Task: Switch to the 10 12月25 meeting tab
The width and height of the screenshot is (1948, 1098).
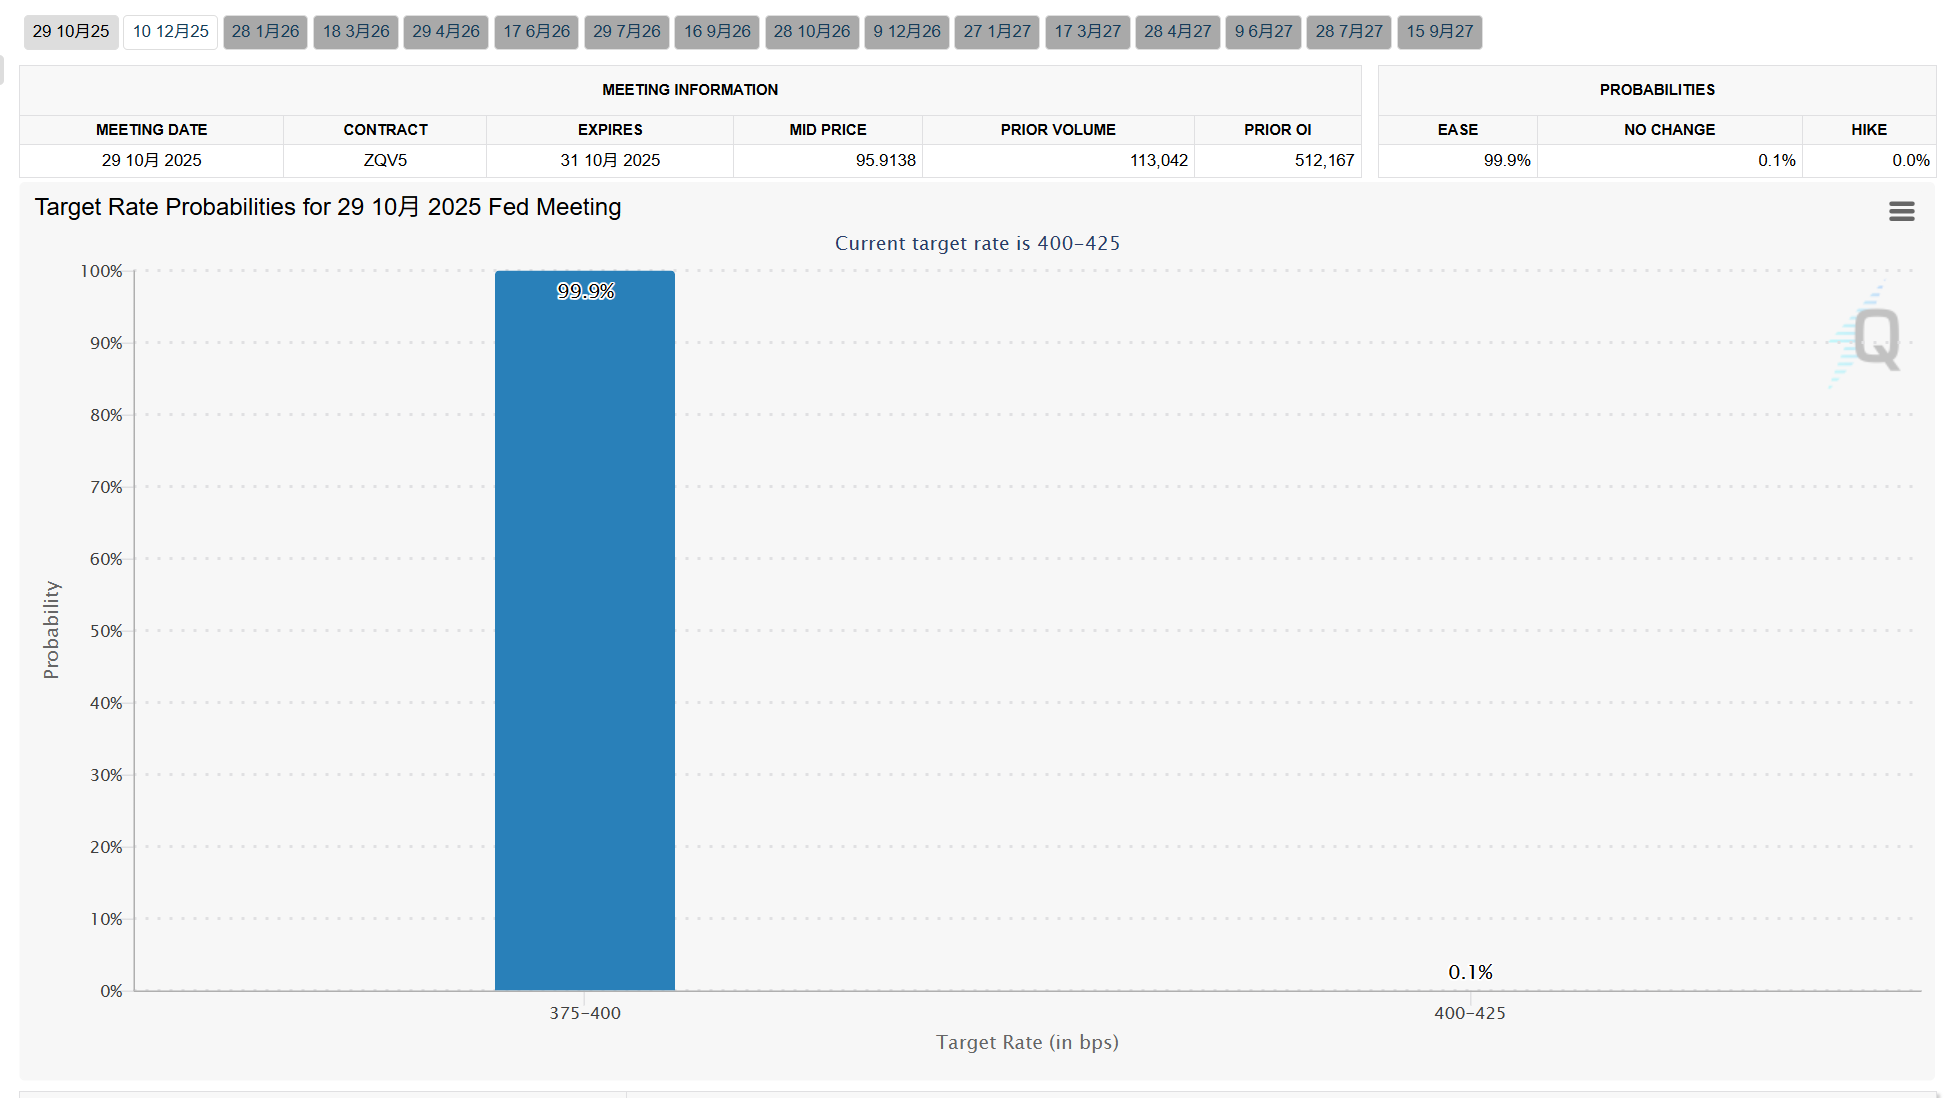Action: pyautogui.click(x=171, y=31)
